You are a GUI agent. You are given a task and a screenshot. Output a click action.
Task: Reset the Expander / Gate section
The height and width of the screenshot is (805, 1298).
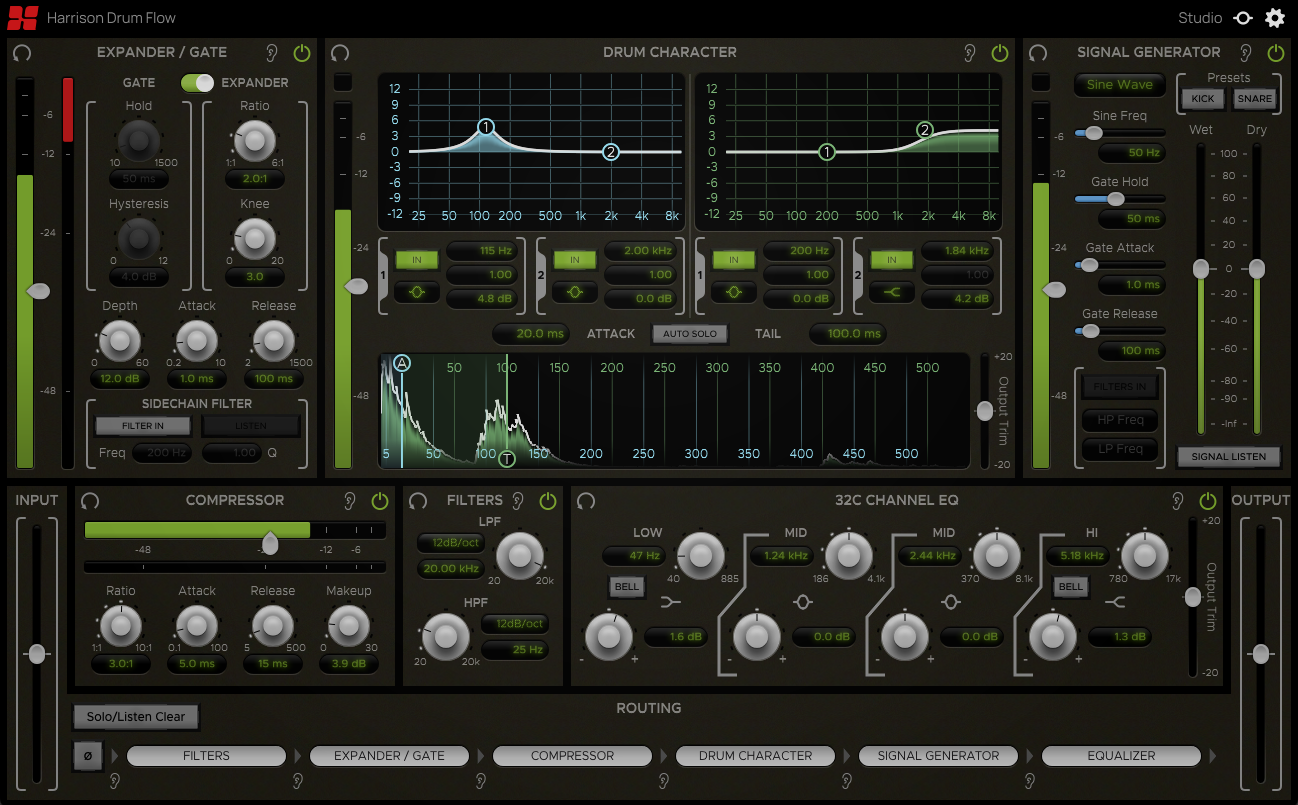click(x=21, y=53)
